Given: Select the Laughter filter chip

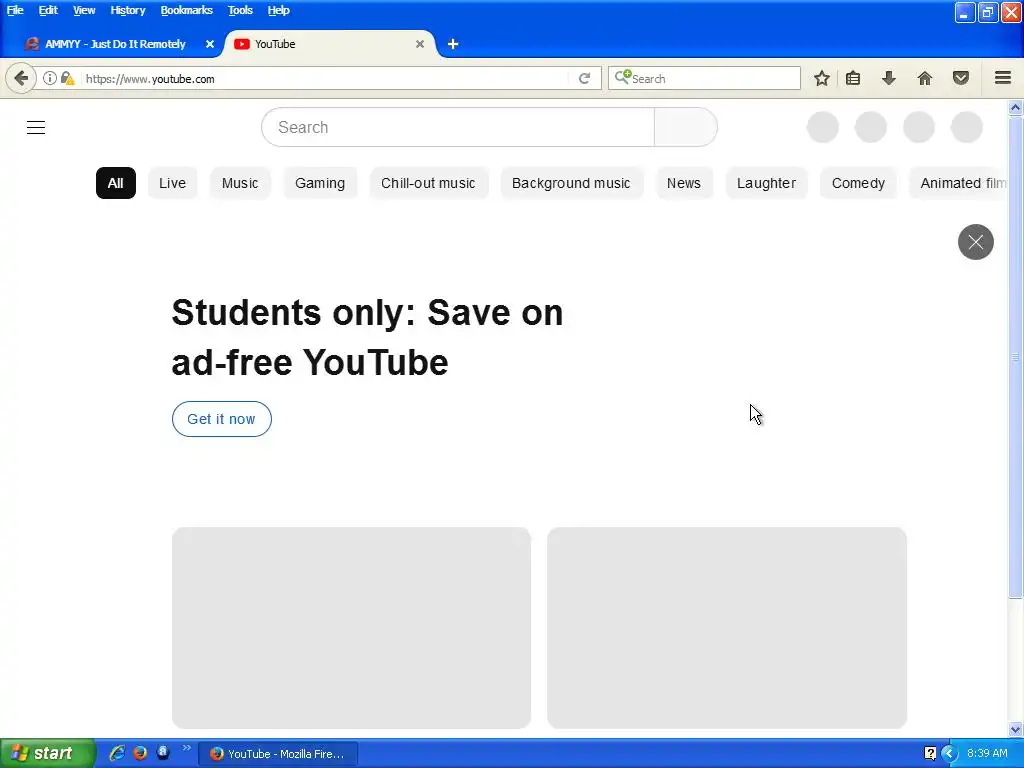Looking at the screenshot, I should point(766,183).
